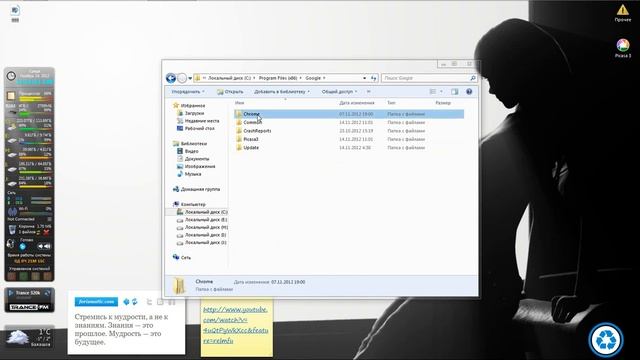Sort by Дата изменения column header
Screen dimensions: 640x360
coord(357,103)
